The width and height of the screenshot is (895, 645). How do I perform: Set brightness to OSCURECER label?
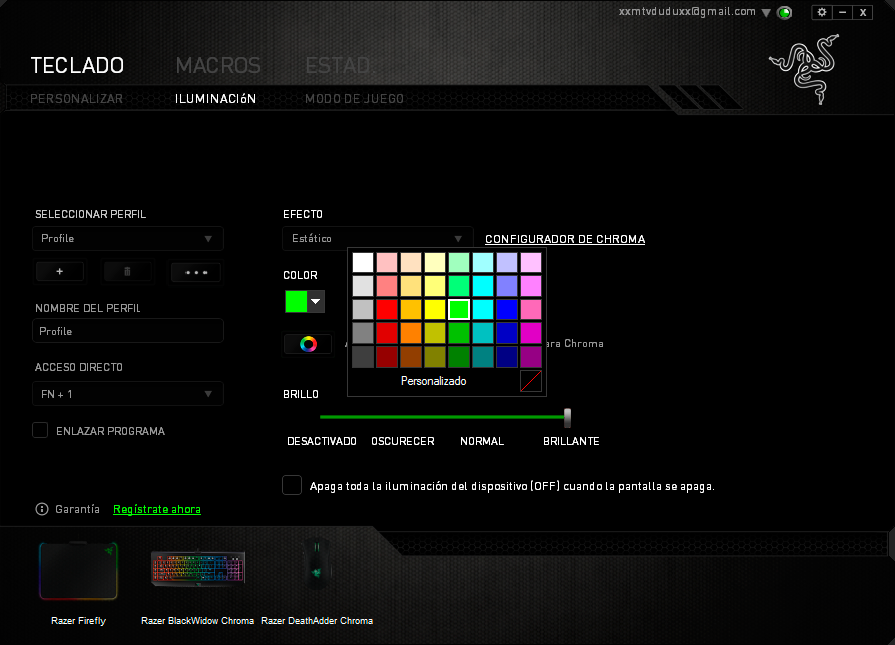click(x=403, y=441)
